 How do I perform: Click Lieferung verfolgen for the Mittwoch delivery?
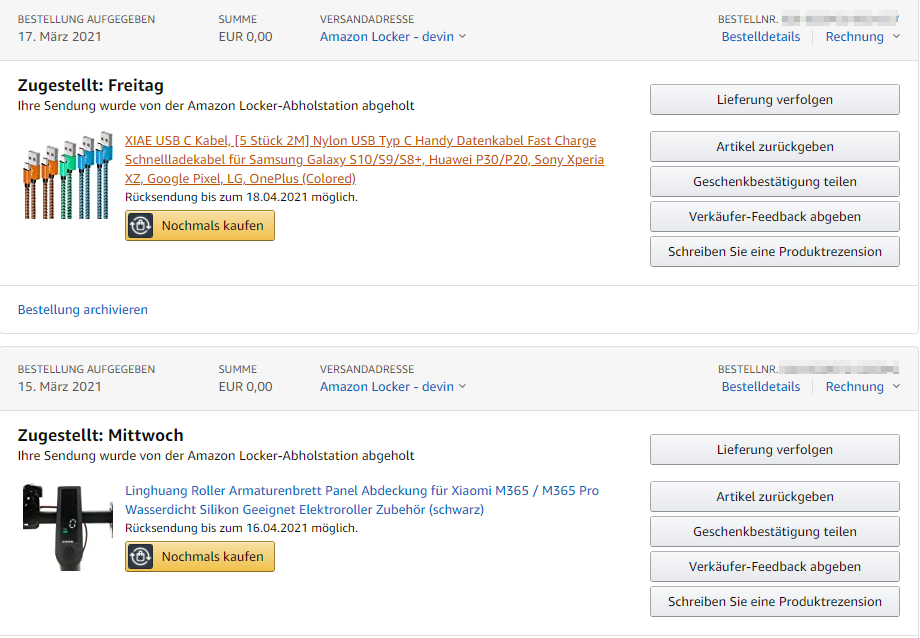coord(774,450)
